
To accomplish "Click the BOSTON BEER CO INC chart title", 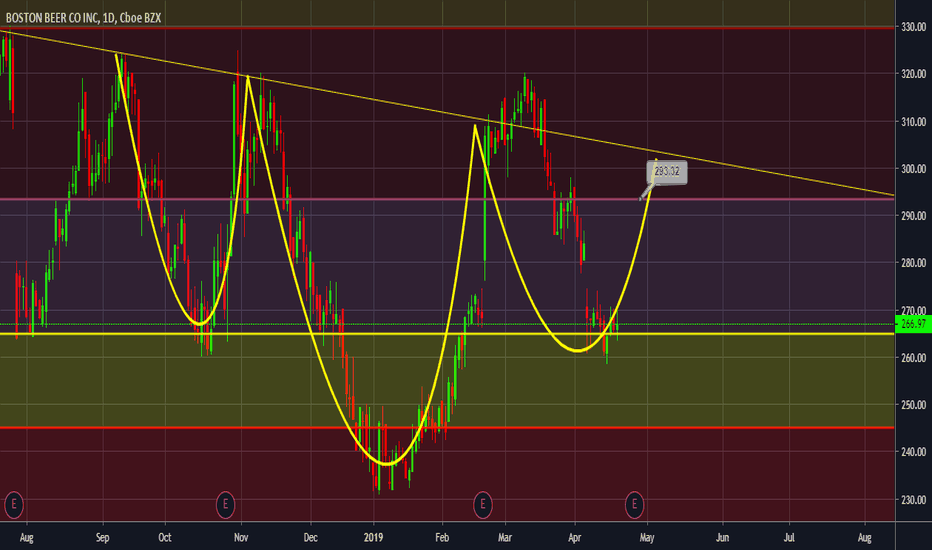I will (x=83, y=18).
